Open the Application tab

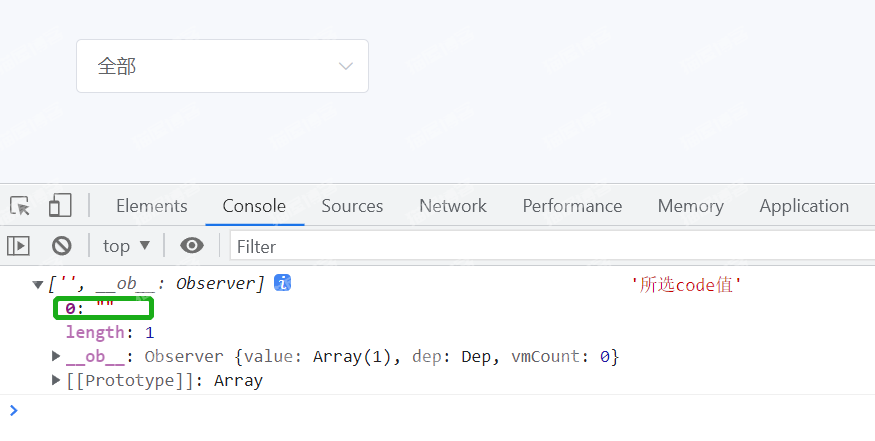click(x=803, y=206)
